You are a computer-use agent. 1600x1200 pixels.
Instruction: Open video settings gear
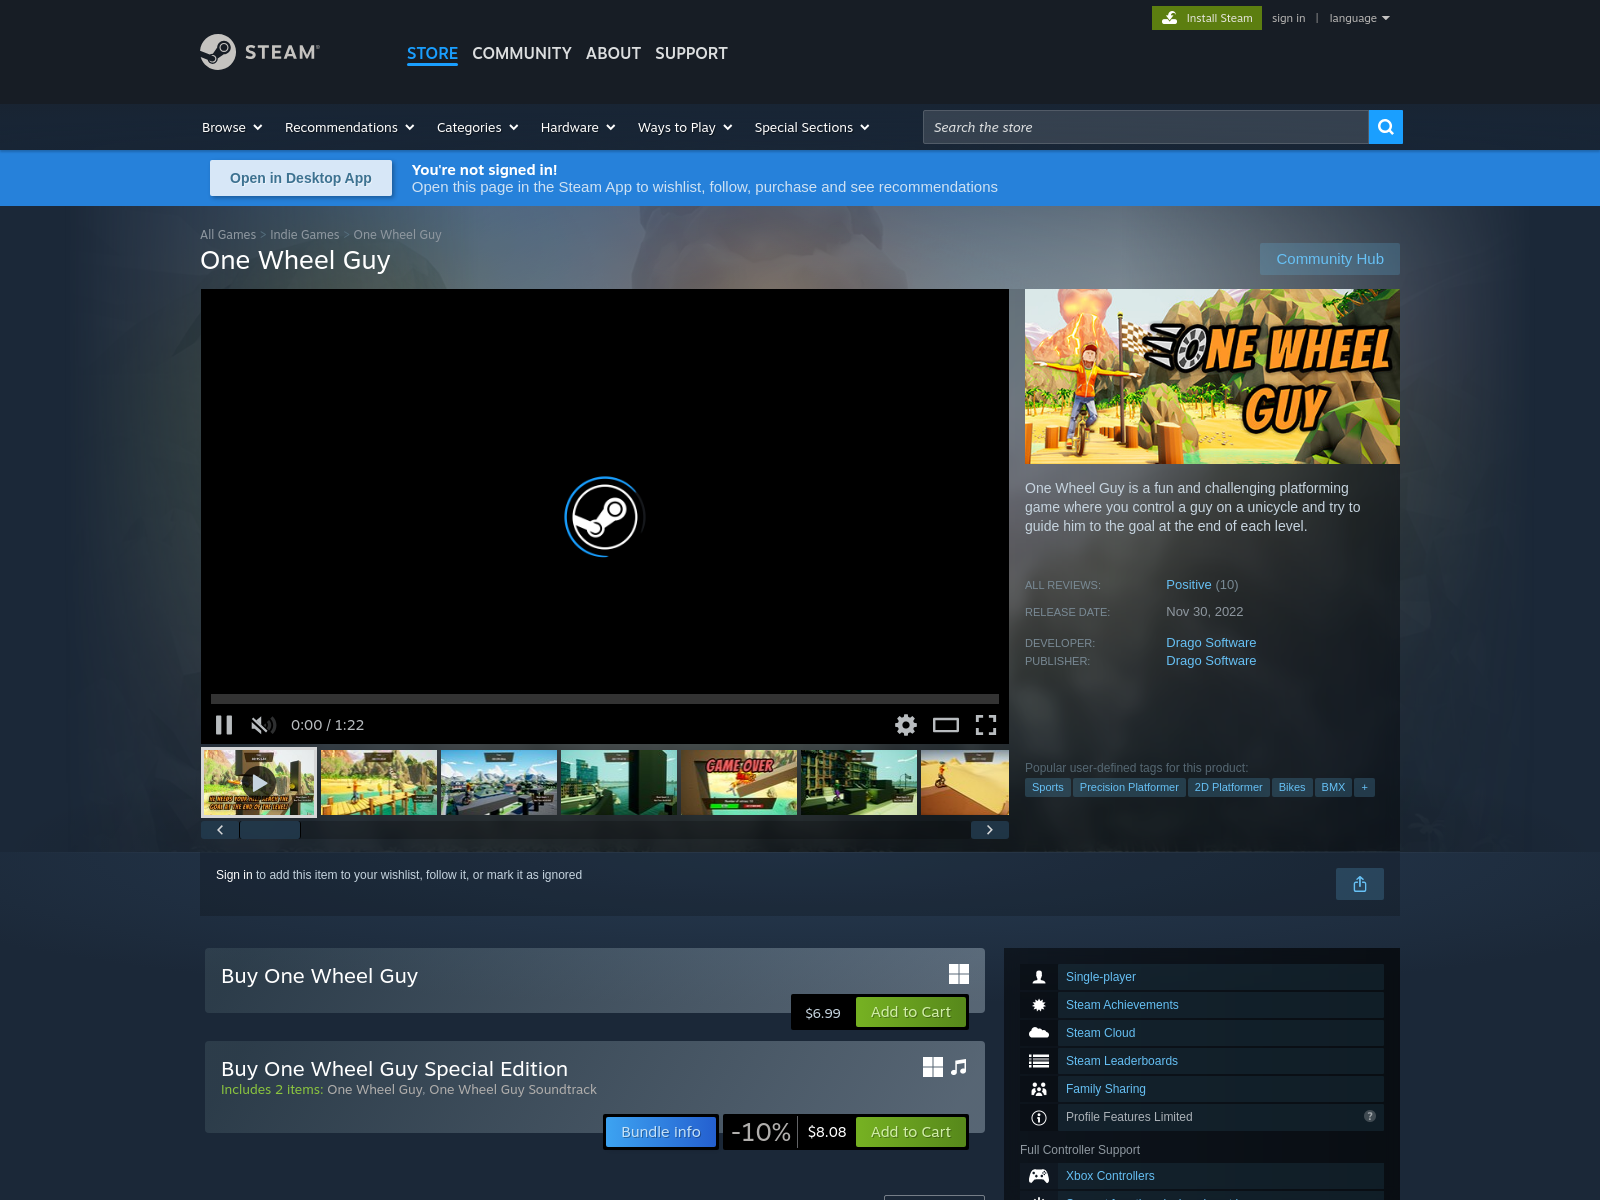(x=906, y=725)
